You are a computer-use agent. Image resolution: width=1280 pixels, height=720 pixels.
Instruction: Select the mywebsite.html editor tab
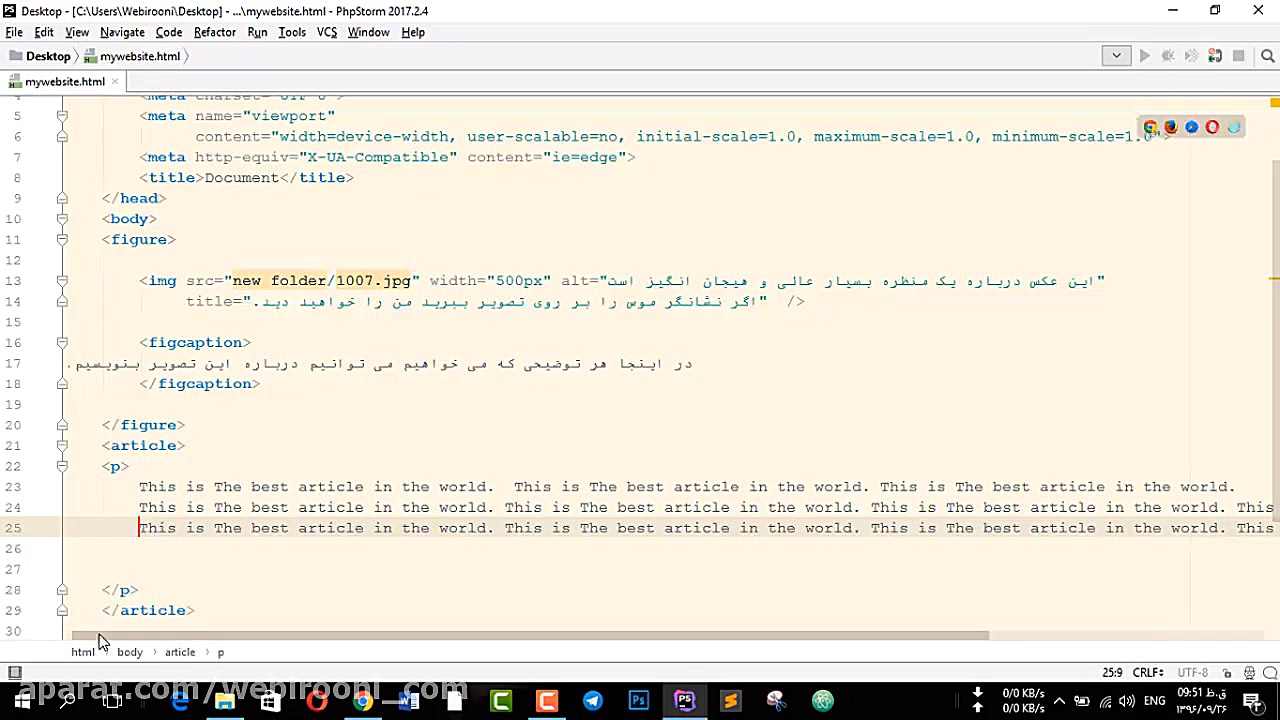62,81
